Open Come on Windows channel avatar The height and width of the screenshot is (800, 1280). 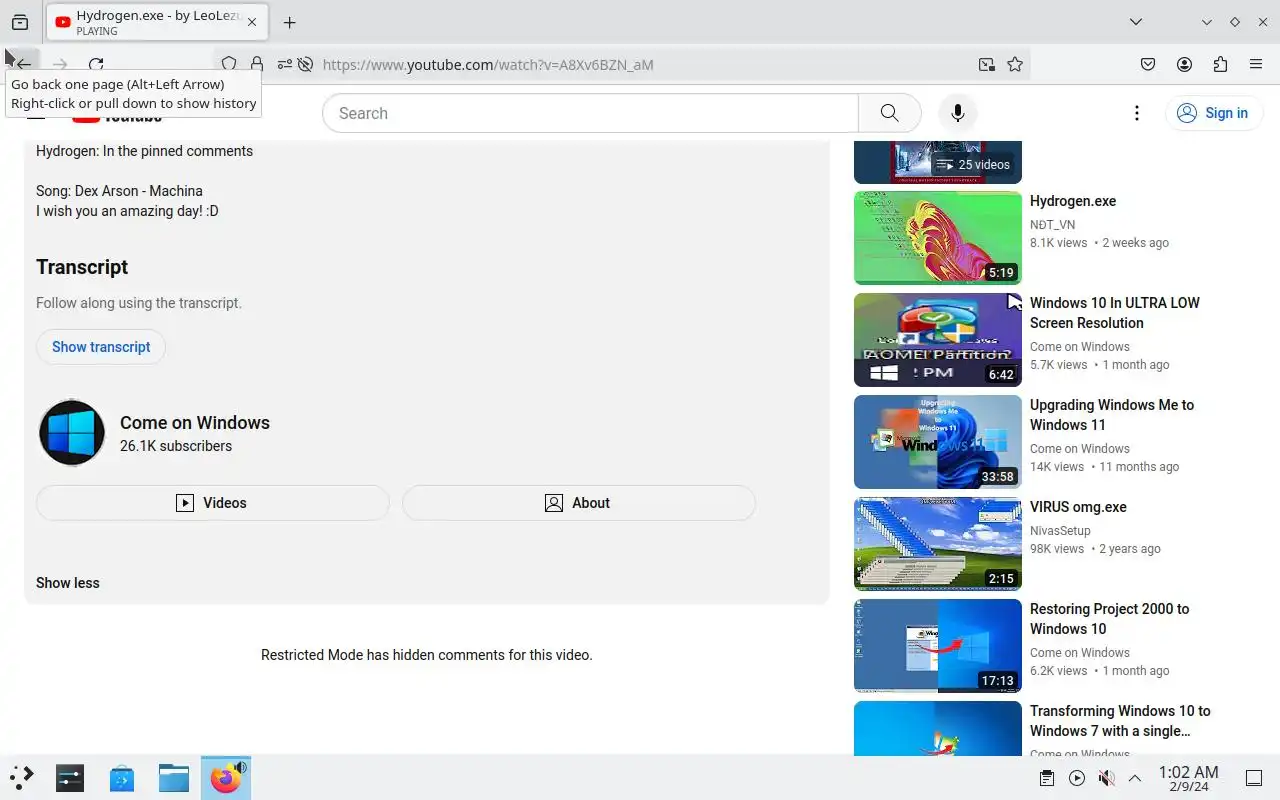pos(72,433)
